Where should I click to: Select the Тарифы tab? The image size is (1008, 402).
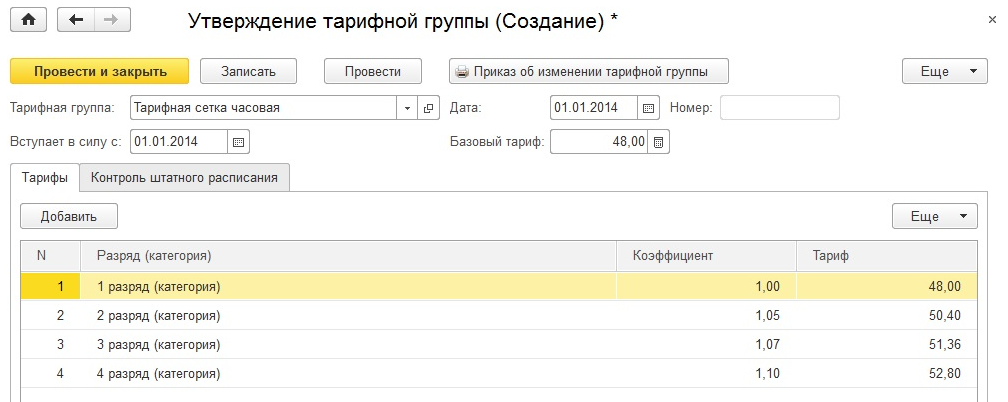pos(44,178)
